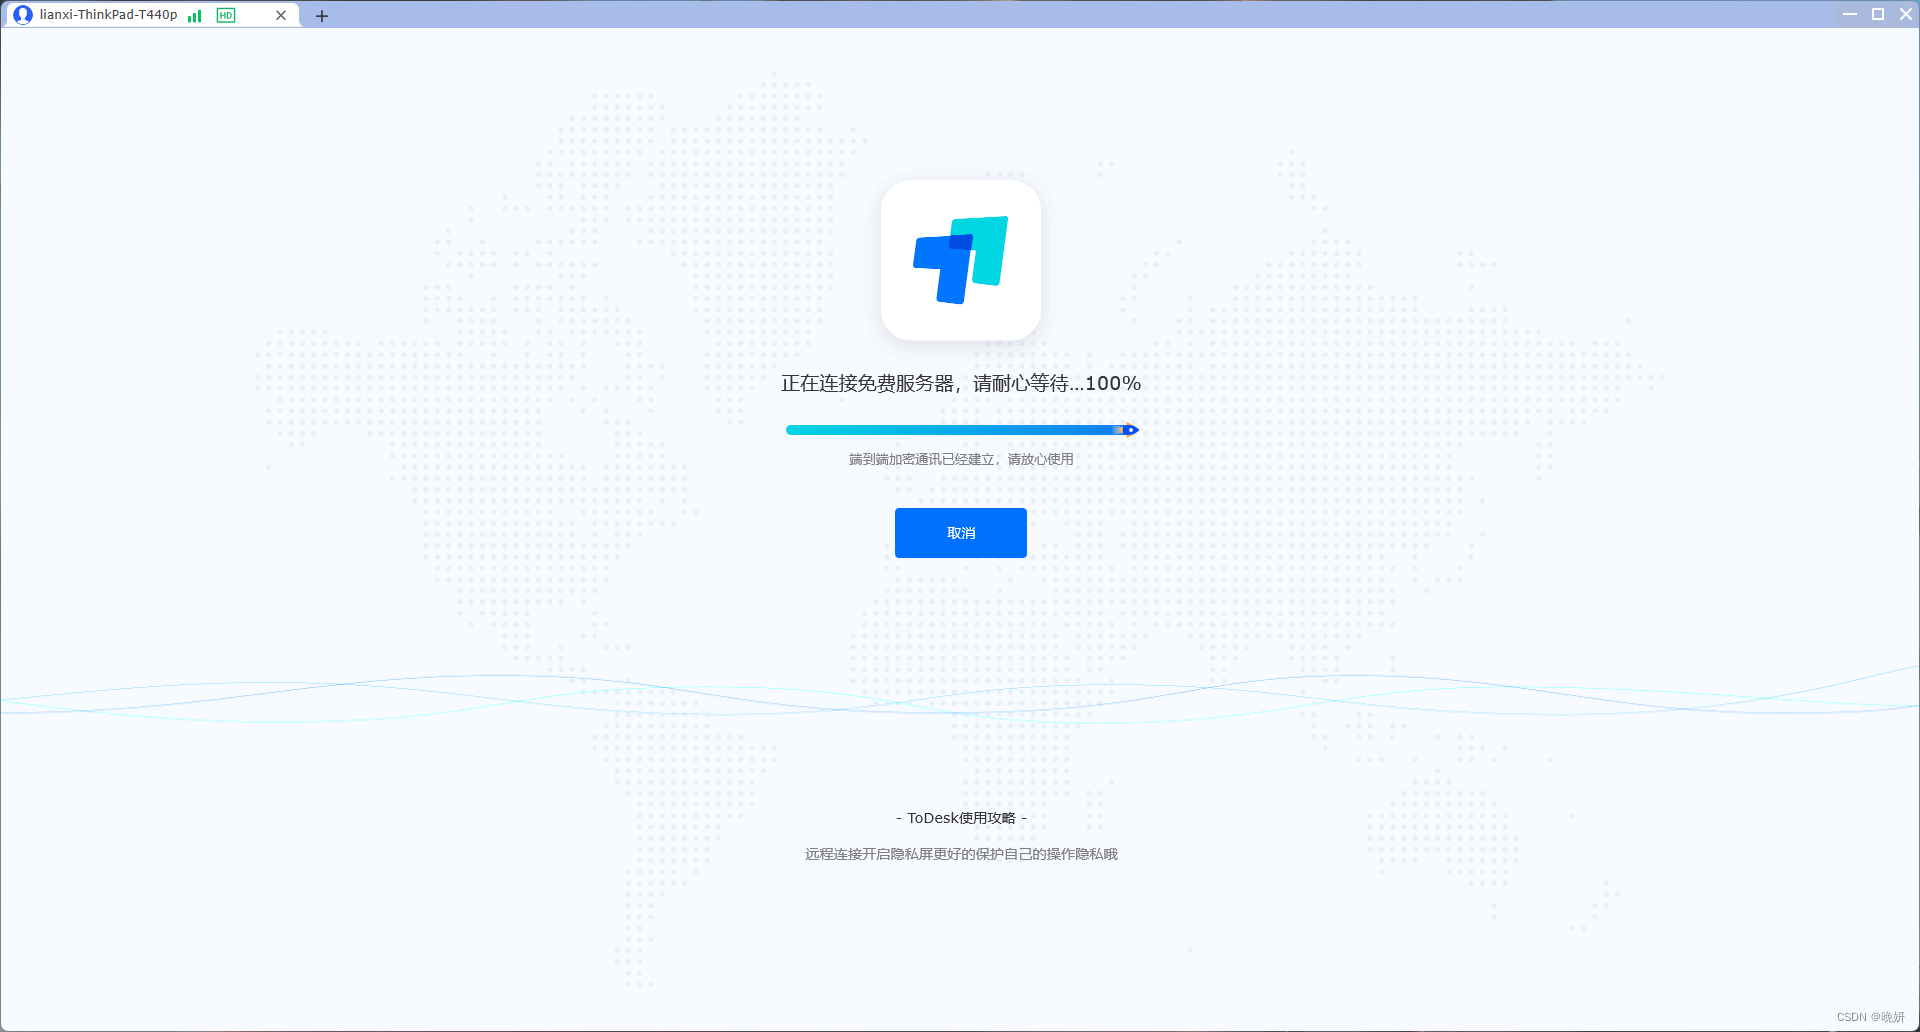Close the lianxi-ThinkPad-T440p session tab
Viewport: 1920px width, 1032px height.
[281, 15]
